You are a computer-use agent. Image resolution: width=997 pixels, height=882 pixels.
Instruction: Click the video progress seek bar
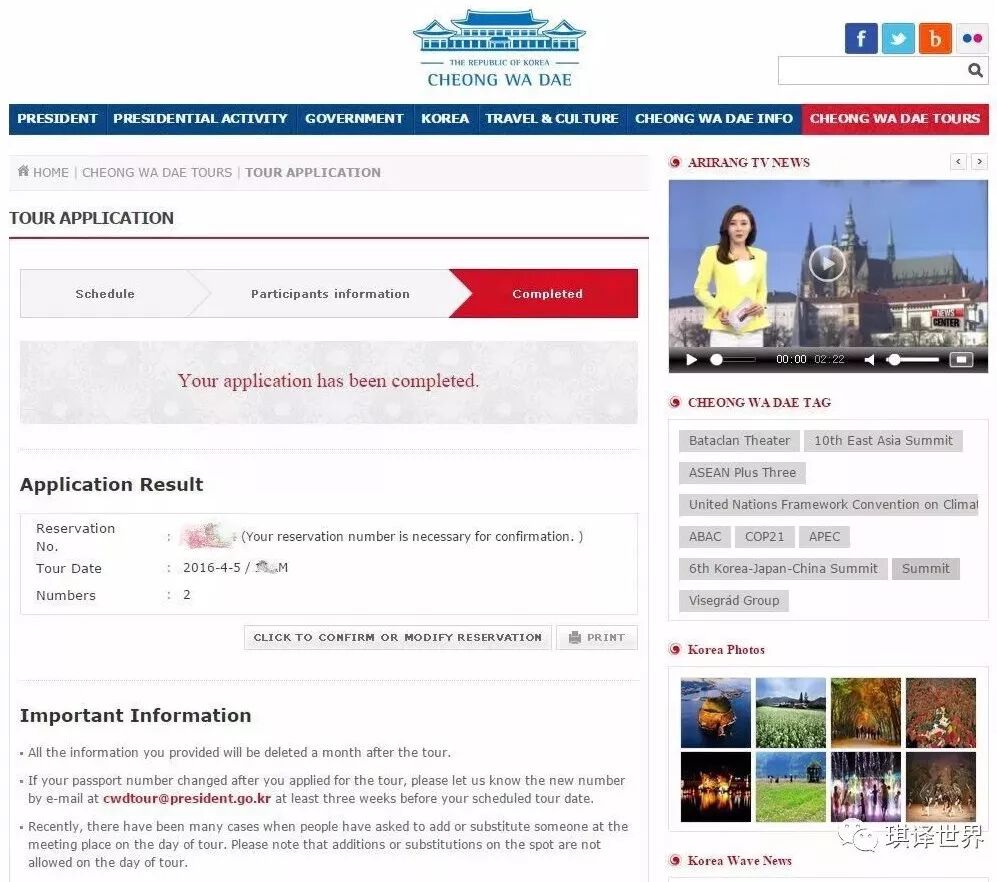click(732, 360)
